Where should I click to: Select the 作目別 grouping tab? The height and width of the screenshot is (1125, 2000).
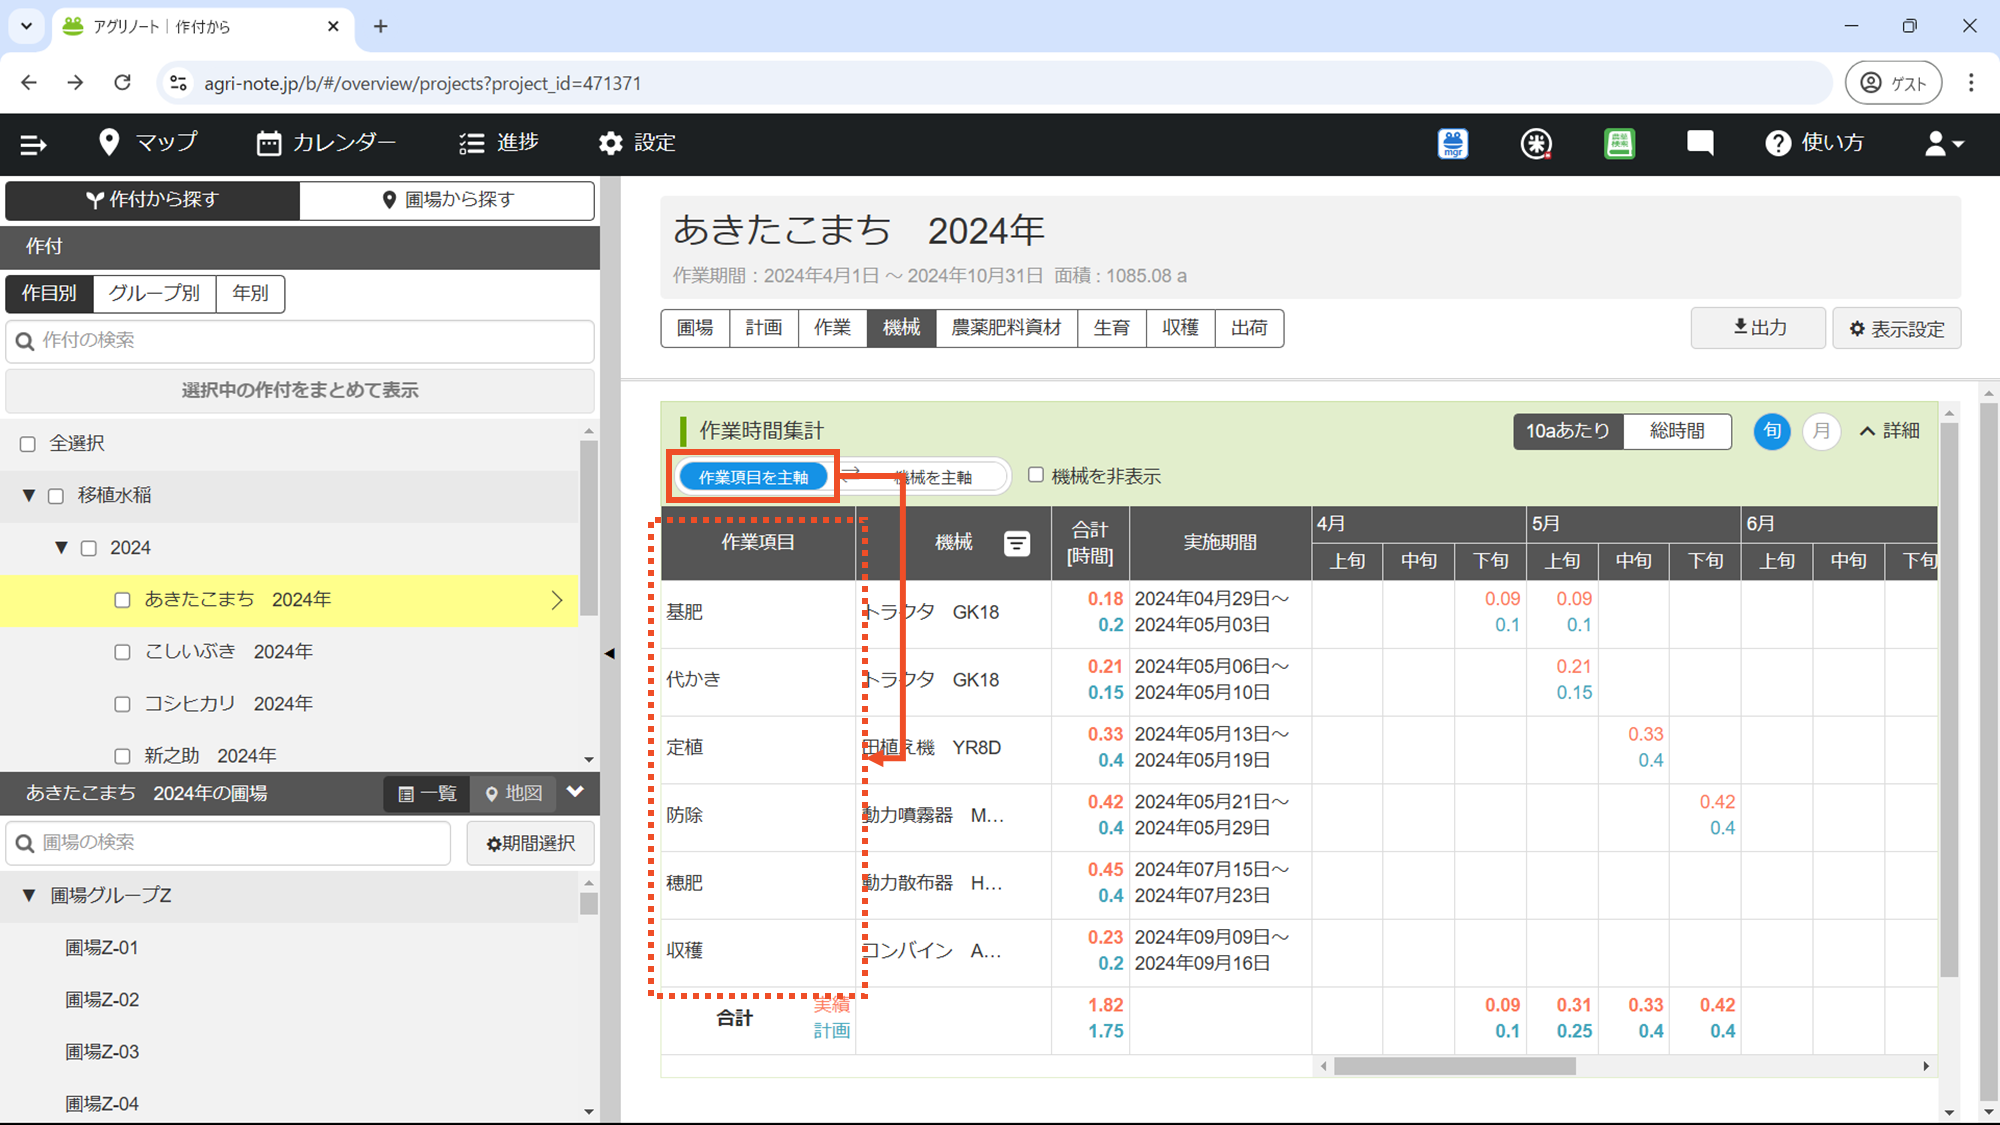[x=49, y=293]
